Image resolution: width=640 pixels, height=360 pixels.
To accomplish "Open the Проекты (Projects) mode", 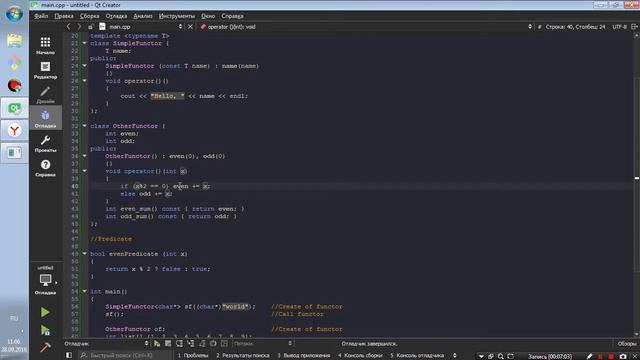I will click(45, 143).
